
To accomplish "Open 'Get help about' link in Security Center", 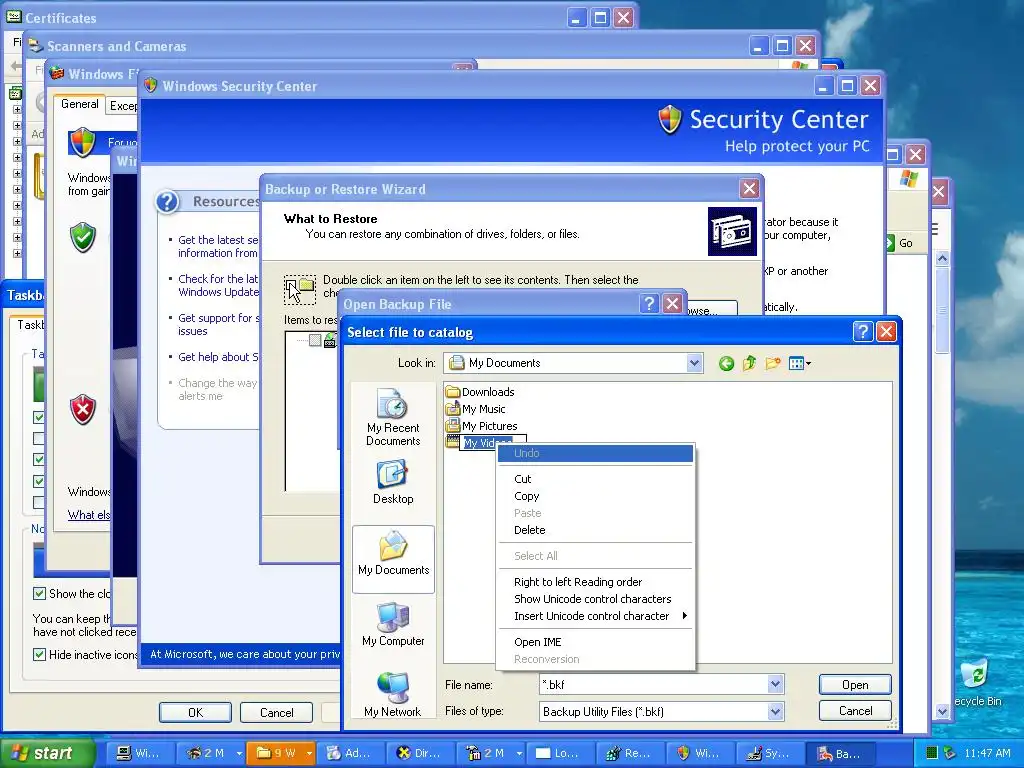I will pos(218,357).
